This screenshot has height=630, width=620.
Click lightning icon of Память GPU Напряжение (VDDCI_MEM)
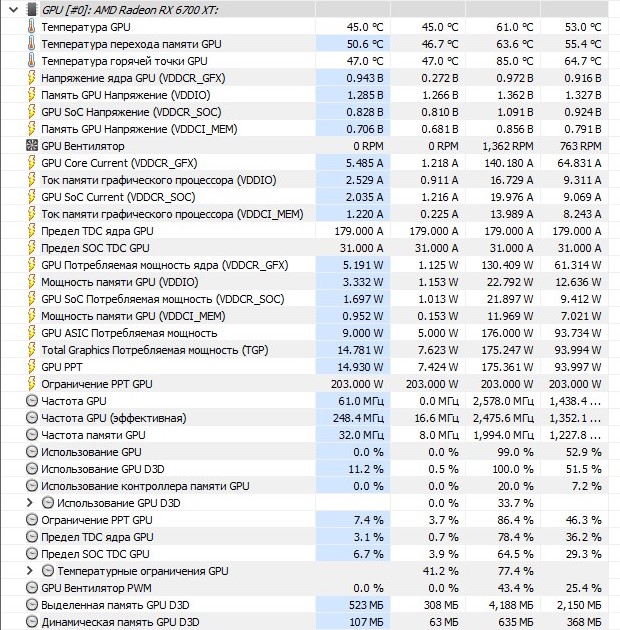(31, 129)
